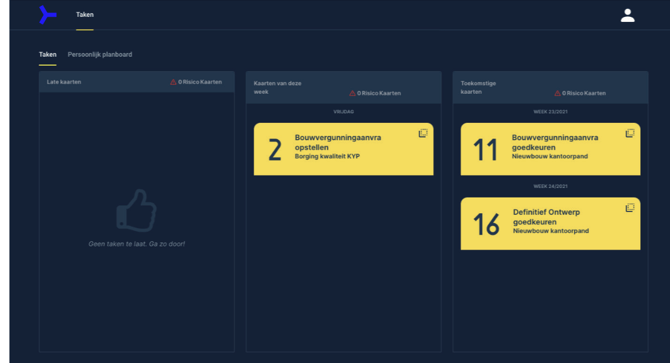
Task: Switch to Persoonlijk planboard tab
Action: click(x=100, y=55)
